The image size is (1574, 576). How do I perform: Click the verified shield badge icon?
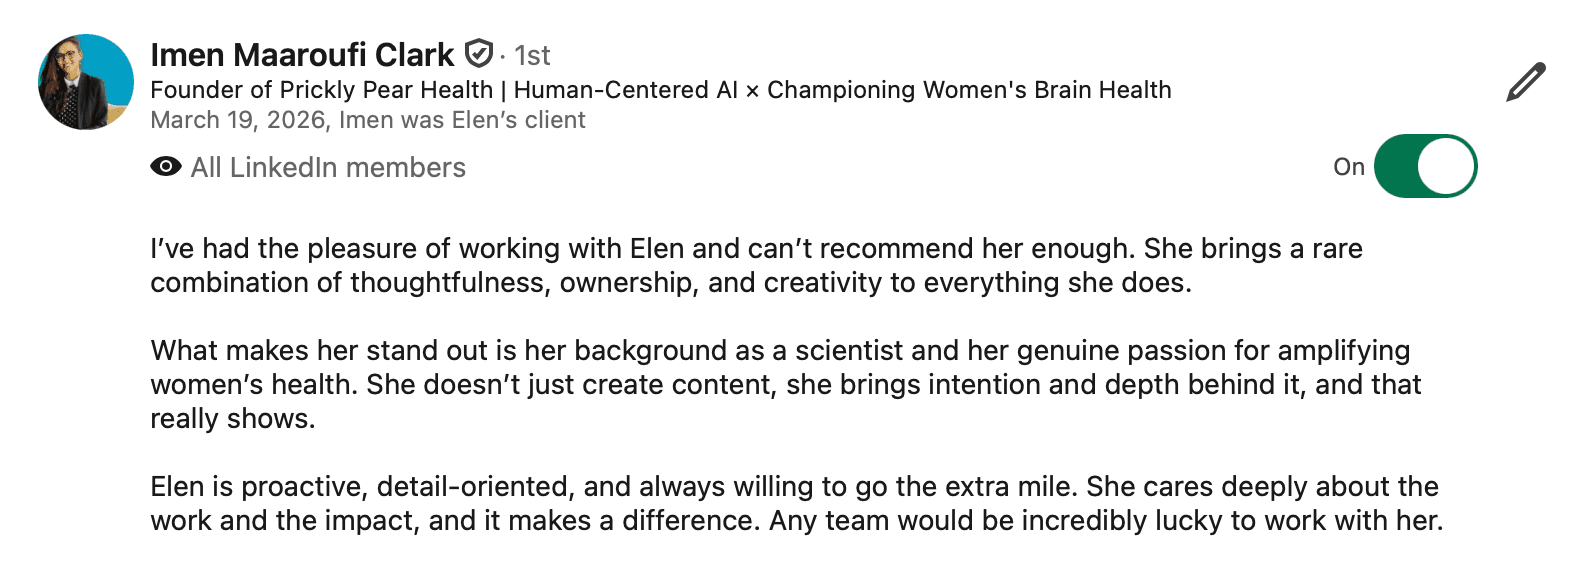pyautogui.click(x=480, y=53)
